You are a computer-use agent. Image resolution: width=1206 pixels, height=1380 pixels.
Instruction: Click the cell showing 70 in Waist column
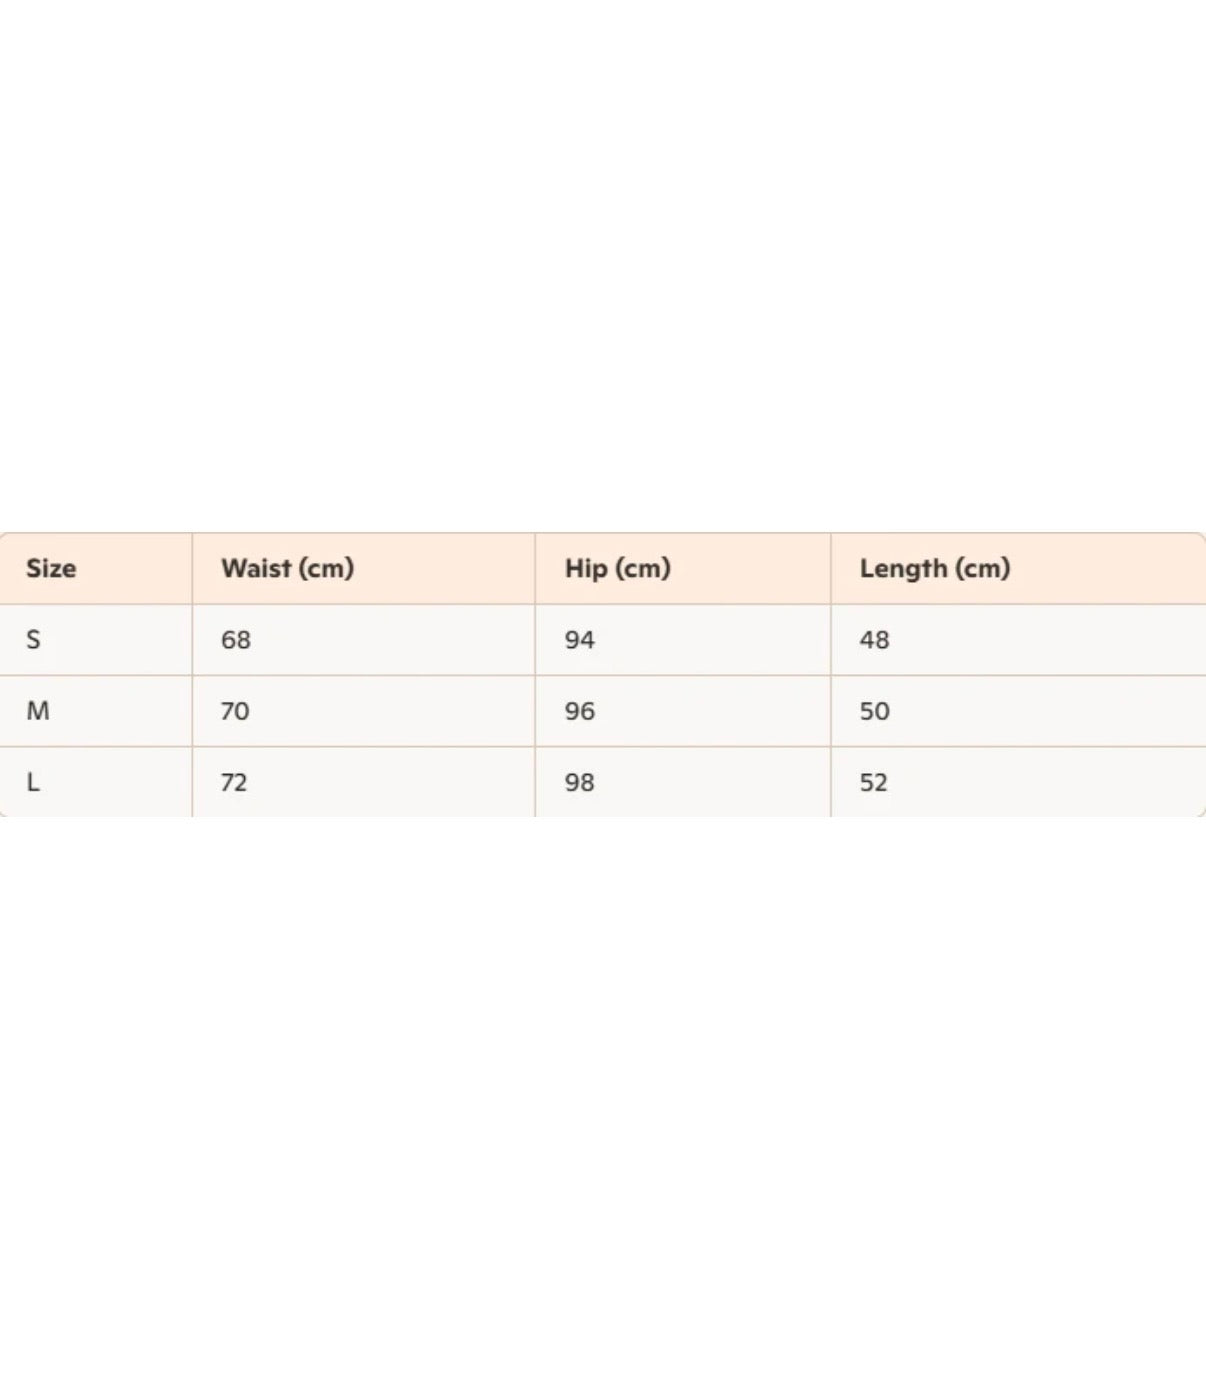click(364, 711)
